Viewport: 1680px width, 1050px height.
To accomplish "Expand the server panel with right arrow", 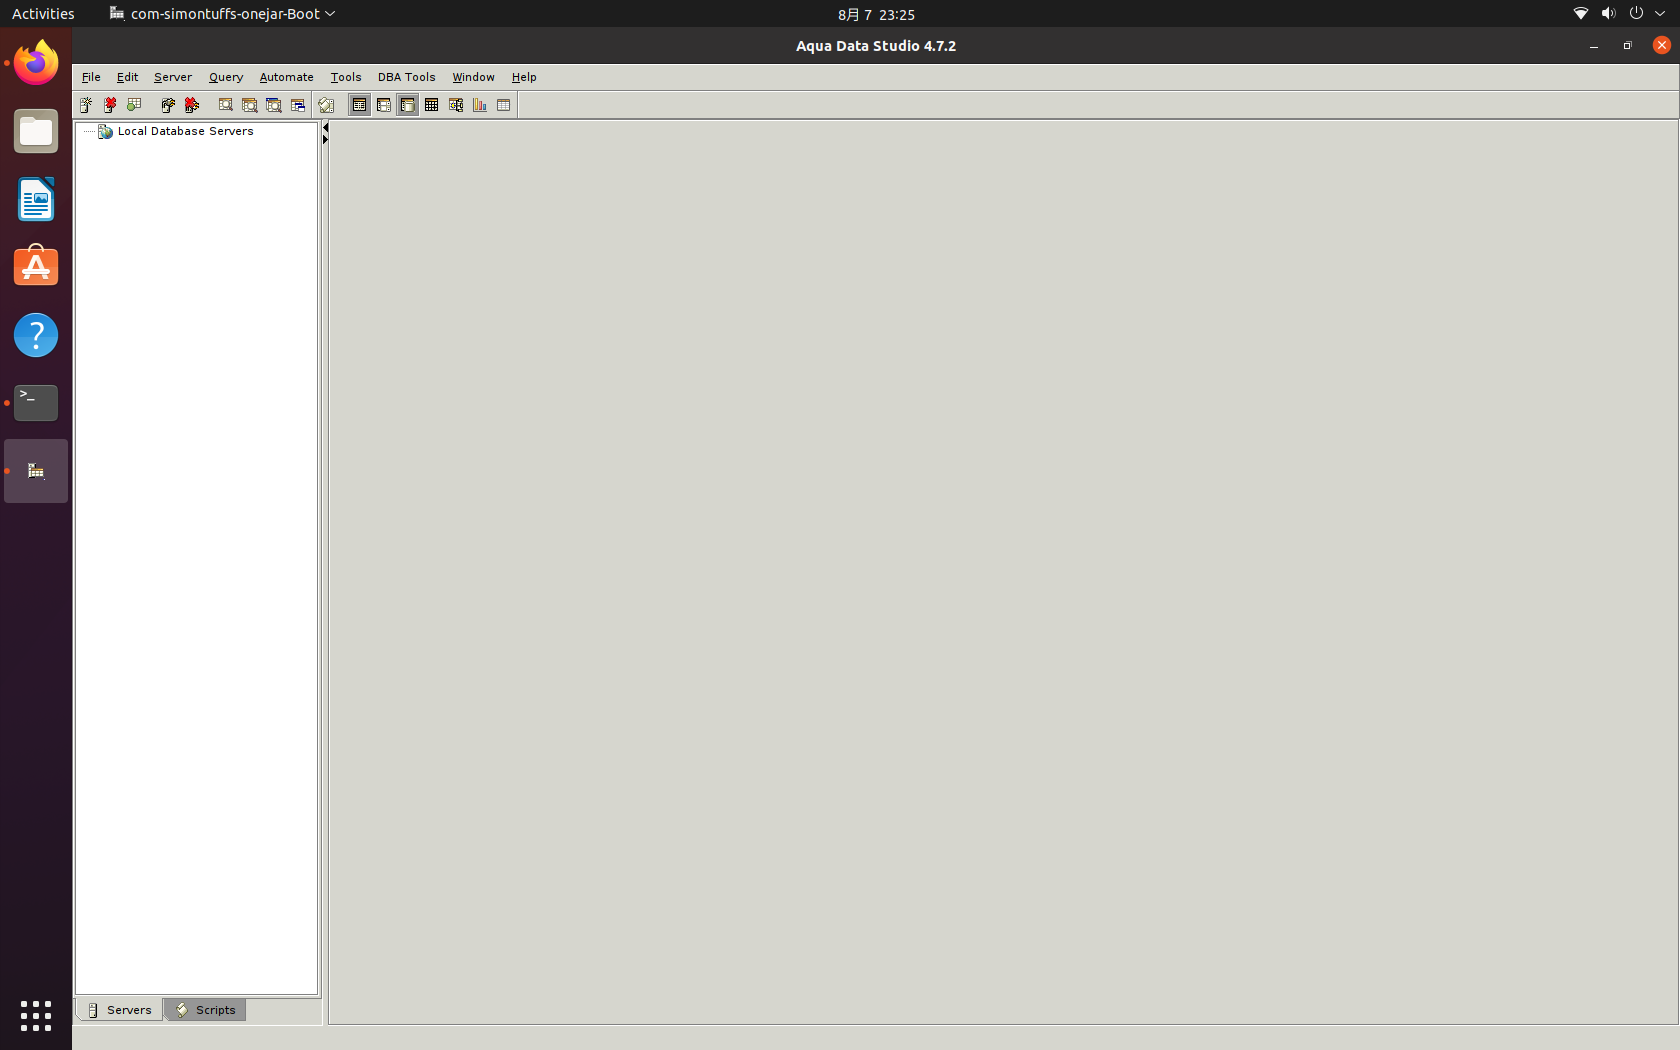I will pos(325,140).
